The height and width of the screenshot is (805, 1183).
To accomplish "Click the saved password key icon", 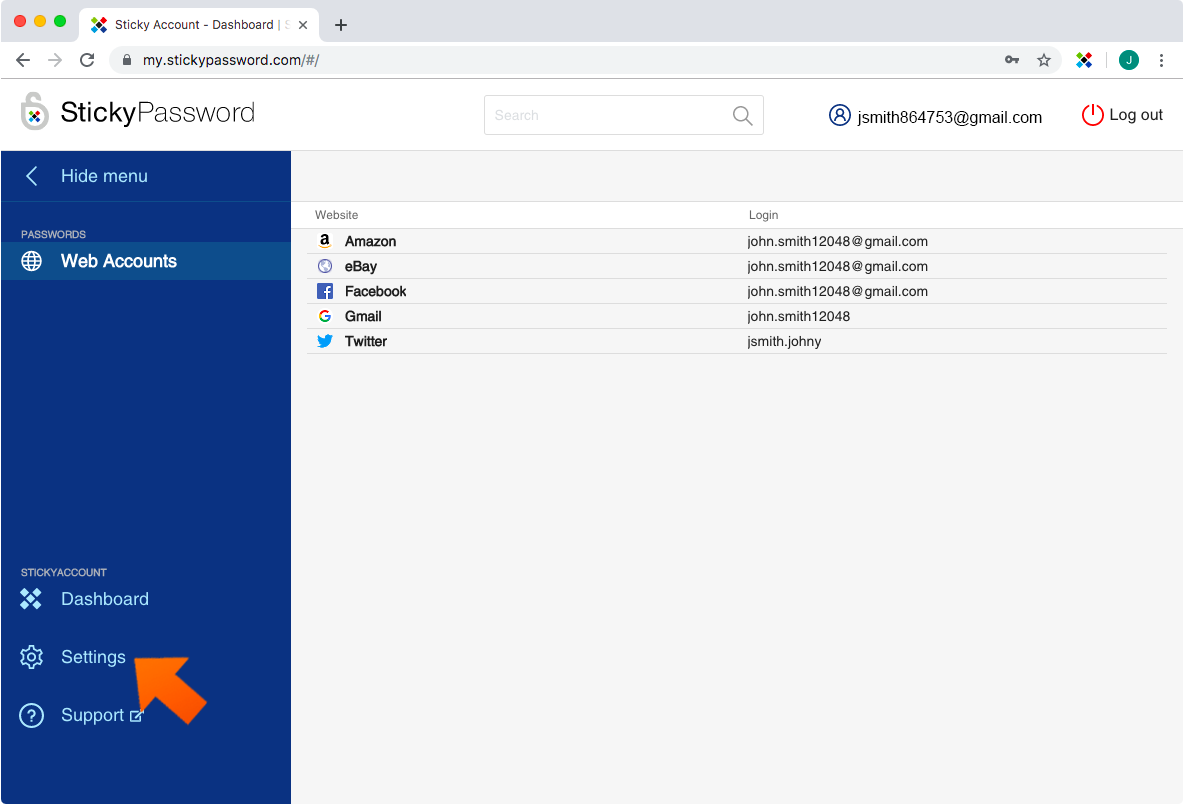I will (1012, 60).
